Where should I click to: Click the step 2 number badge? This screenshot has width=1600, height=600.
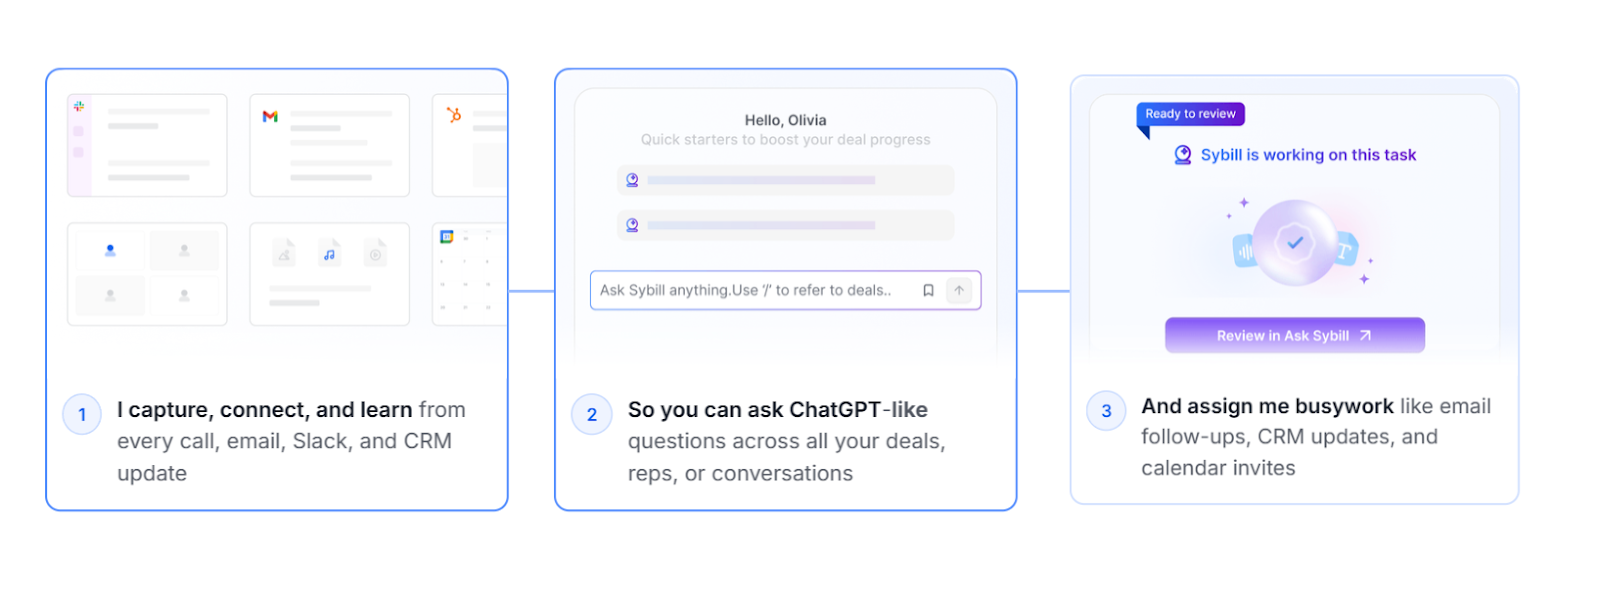(592, 414)
